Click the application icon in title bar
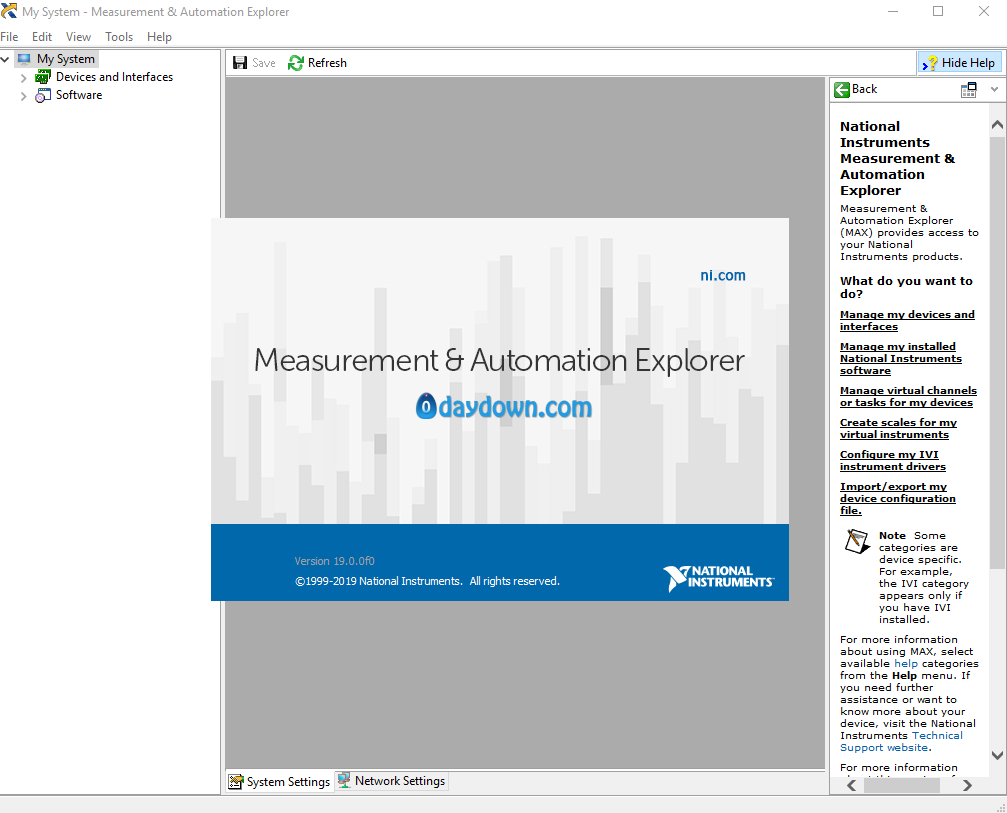This screenshot has height=813, width=1007. click(x=9, y=11)
